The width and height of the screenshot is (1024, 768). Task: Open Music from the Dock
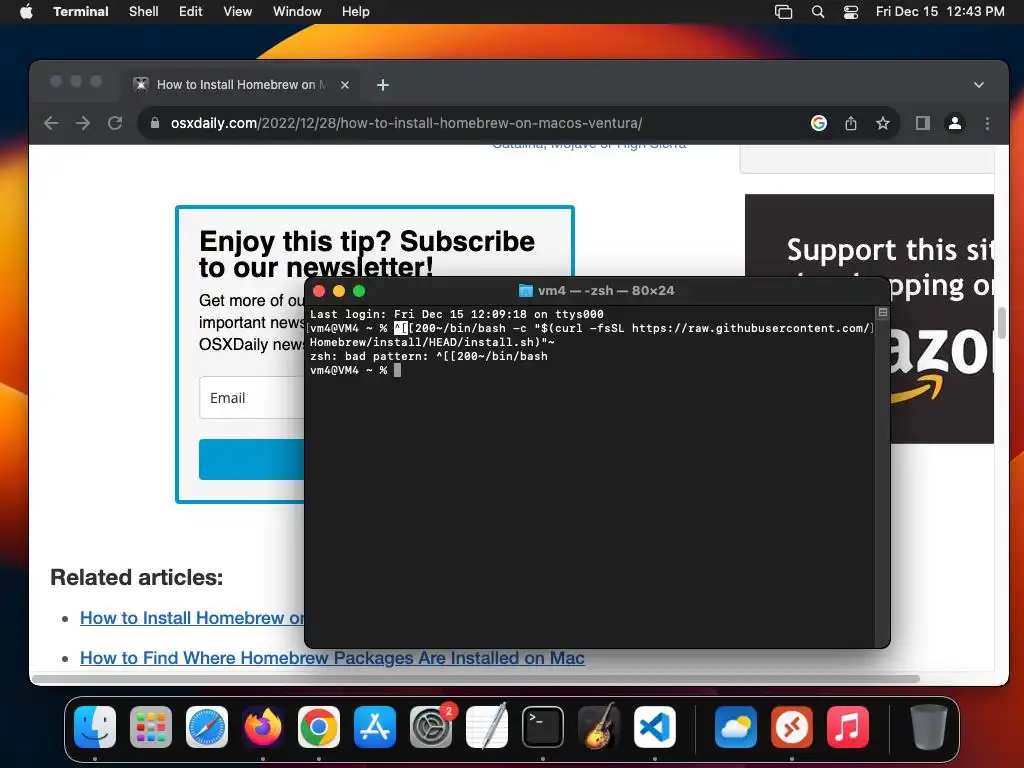pyautogui.click(x=848, y=727)
